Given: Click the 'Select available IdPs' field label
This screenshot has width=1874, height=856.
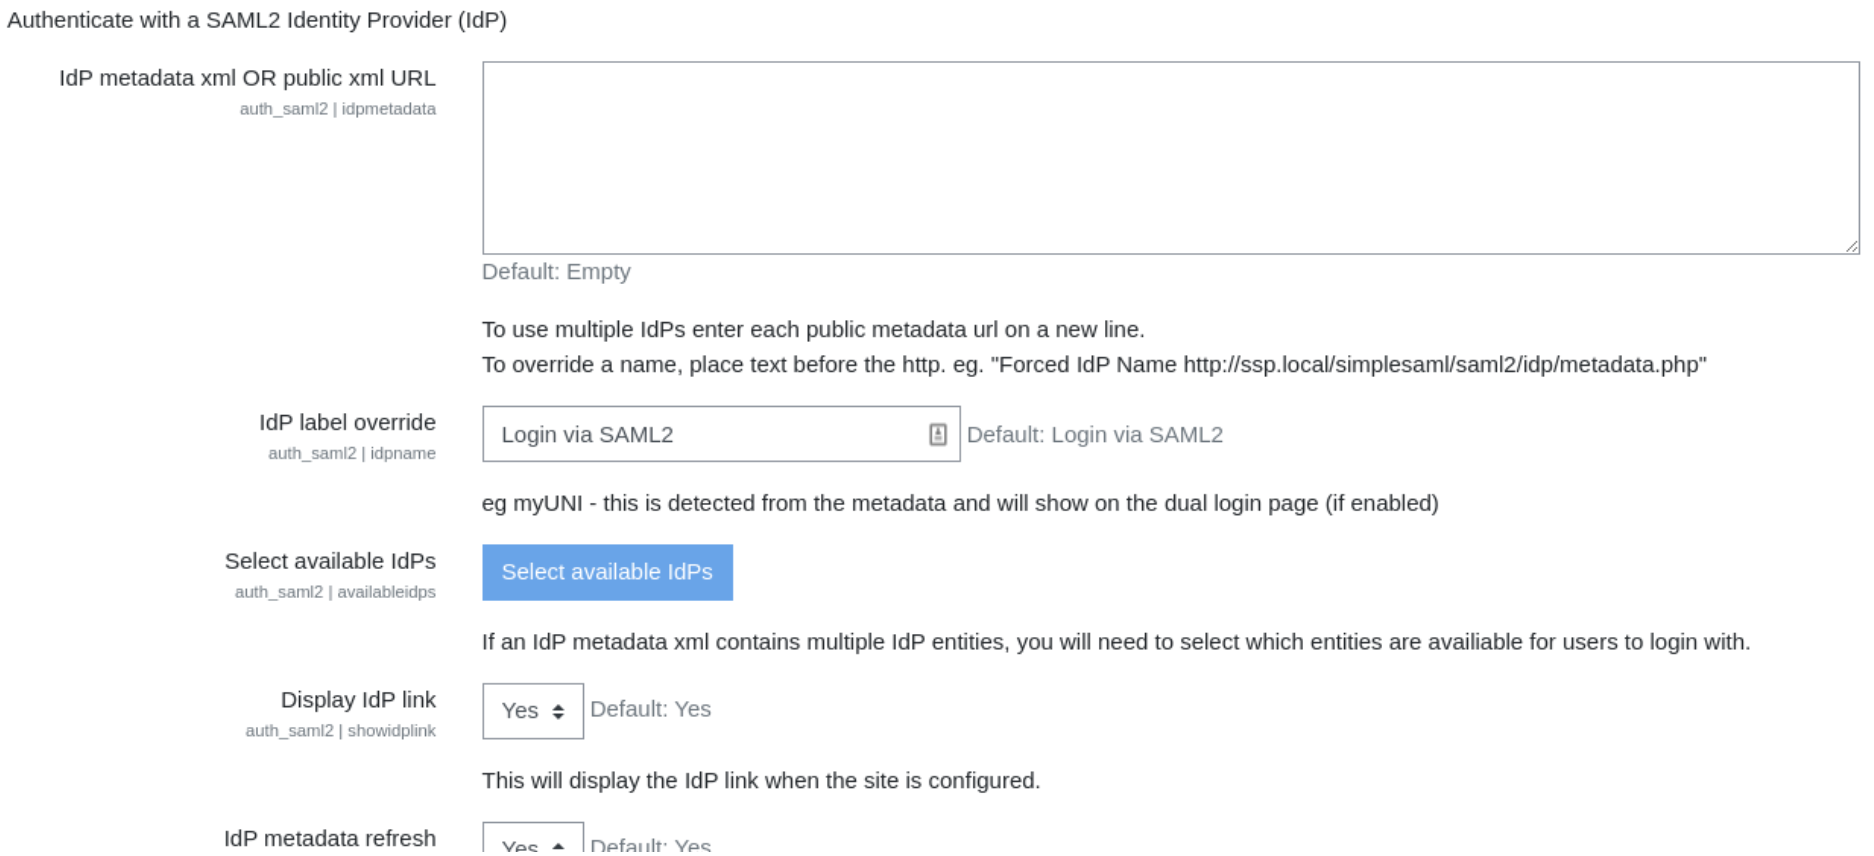Looking at the screenshot, I should coord(330,561).
